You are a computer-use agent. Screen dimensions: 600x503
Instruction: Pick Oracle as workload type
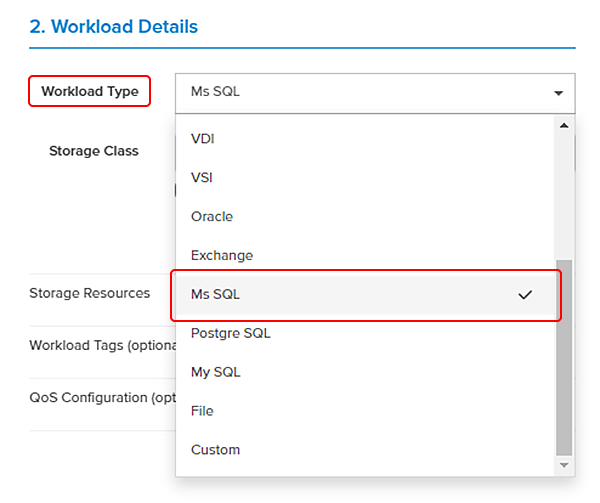pos(365,217)
